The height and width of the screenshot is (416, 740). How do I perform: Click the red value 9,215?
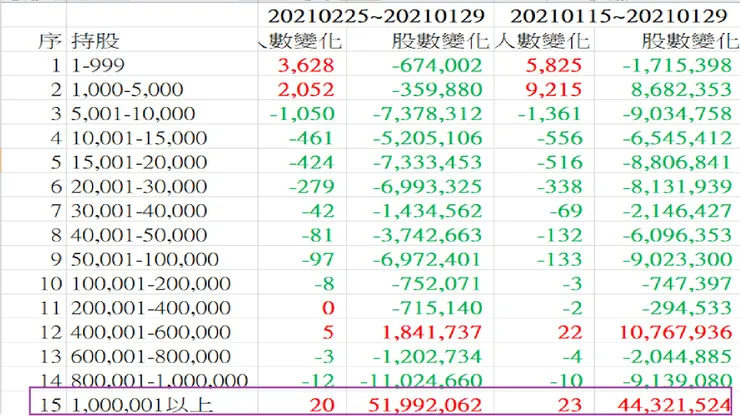point(554,90)
